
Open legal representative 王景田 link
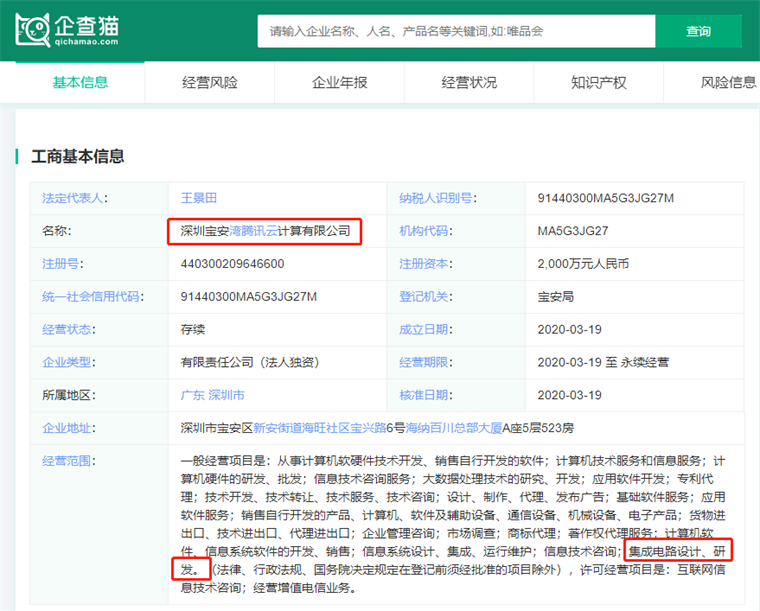point(198,198)
